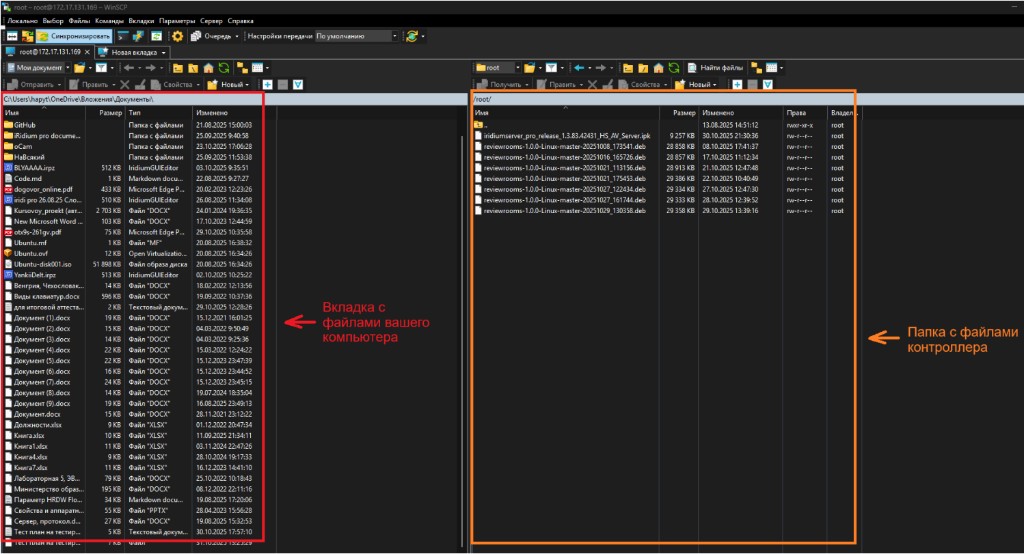Click the filter icon in local panel toolbar

tap(101, 68)
